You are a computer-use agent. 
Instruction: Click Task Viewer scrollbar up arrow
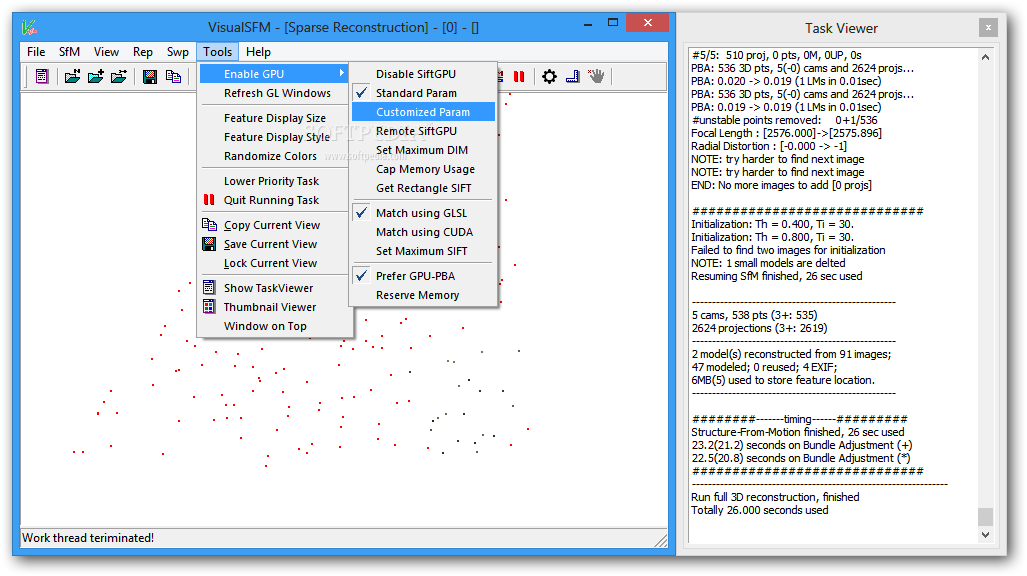coord(985,57)
